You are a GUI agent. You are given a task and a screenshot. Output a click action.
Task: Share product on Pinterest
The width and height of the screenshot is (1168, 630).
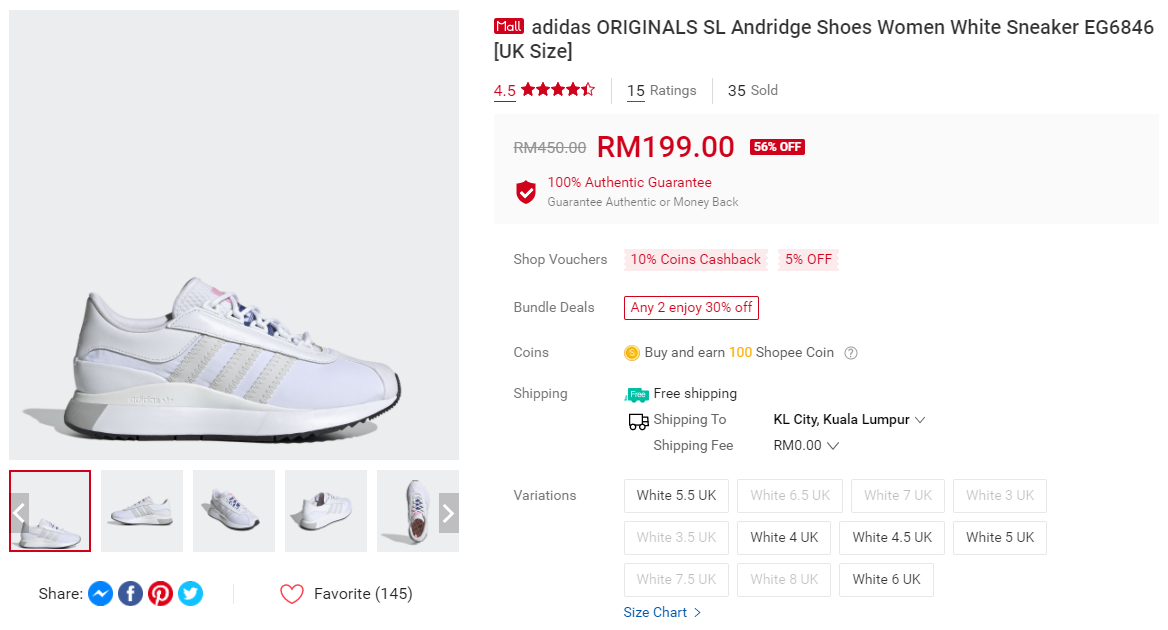pos(160,594)
